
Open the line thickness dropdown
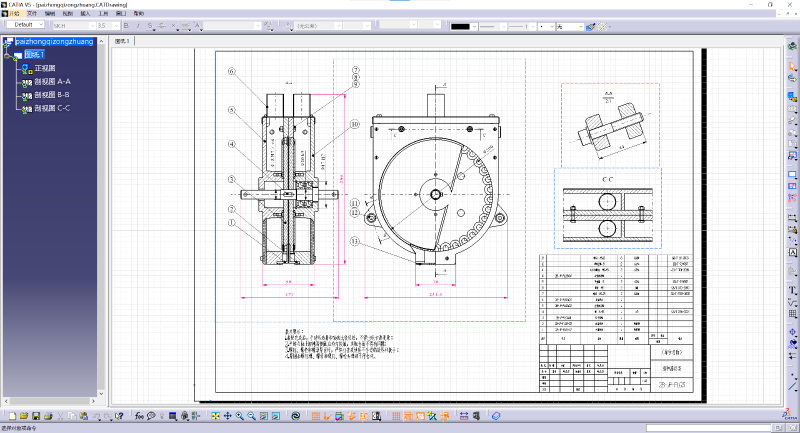[521, 27]
